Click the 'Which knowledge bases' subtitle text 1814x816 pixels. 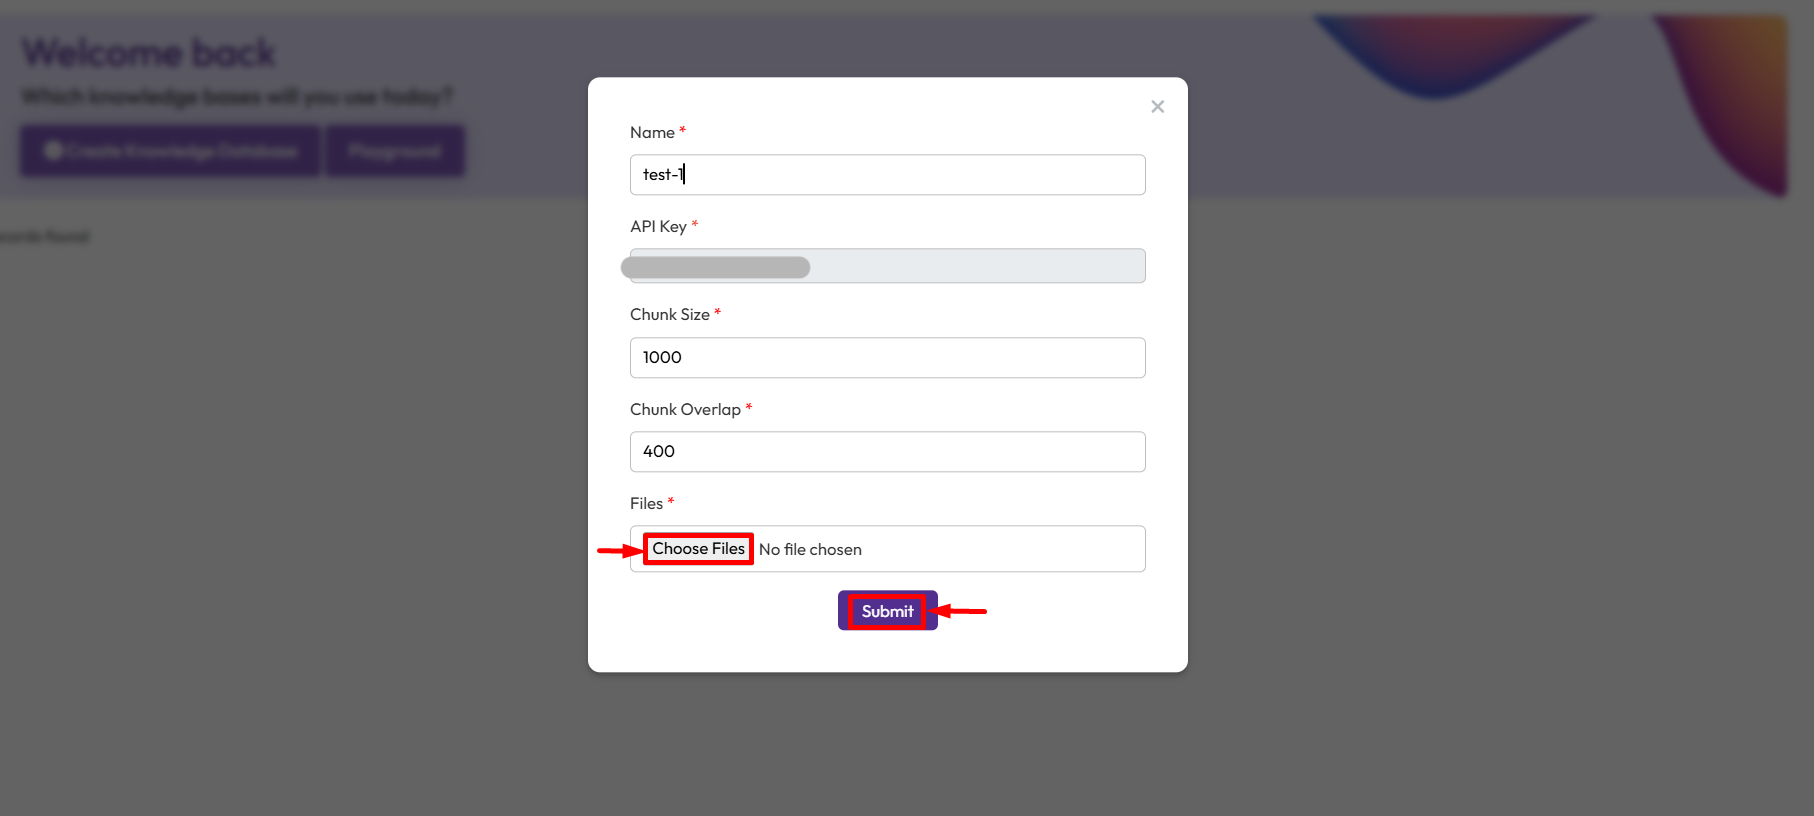coord(237,97)
